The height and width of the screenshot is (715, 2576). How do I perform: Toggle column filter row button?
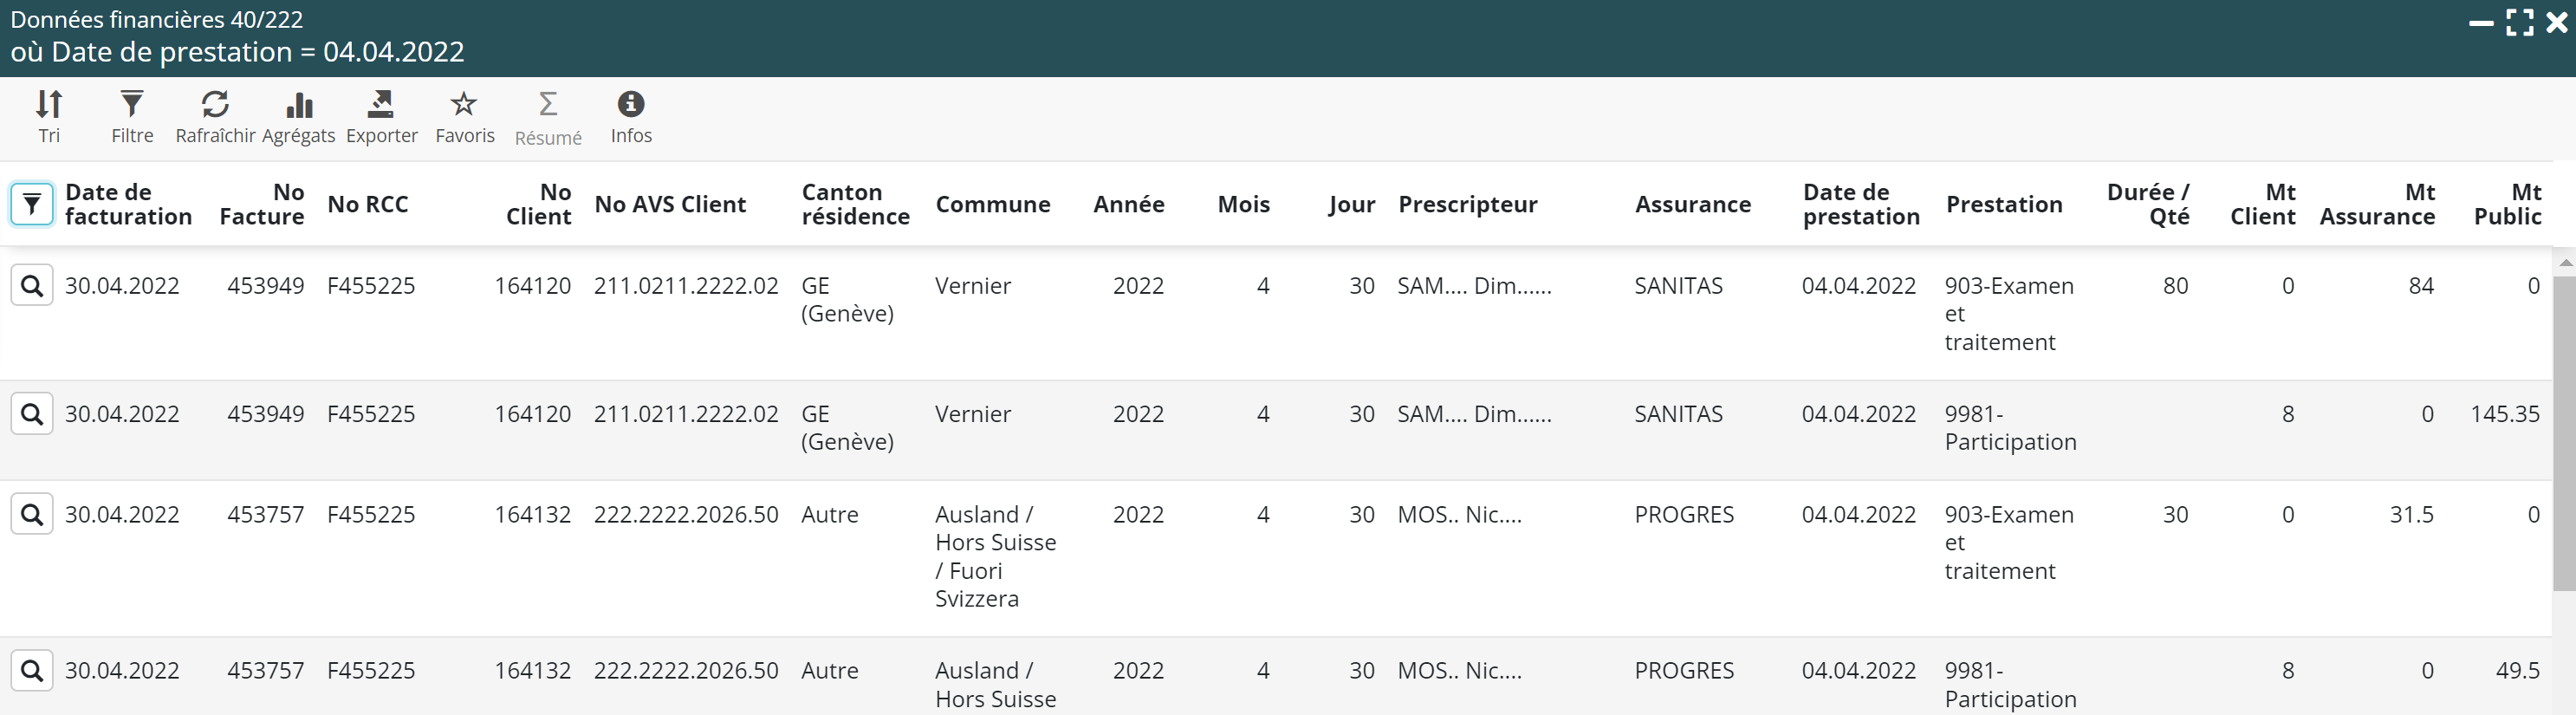[x=32, y=205]
